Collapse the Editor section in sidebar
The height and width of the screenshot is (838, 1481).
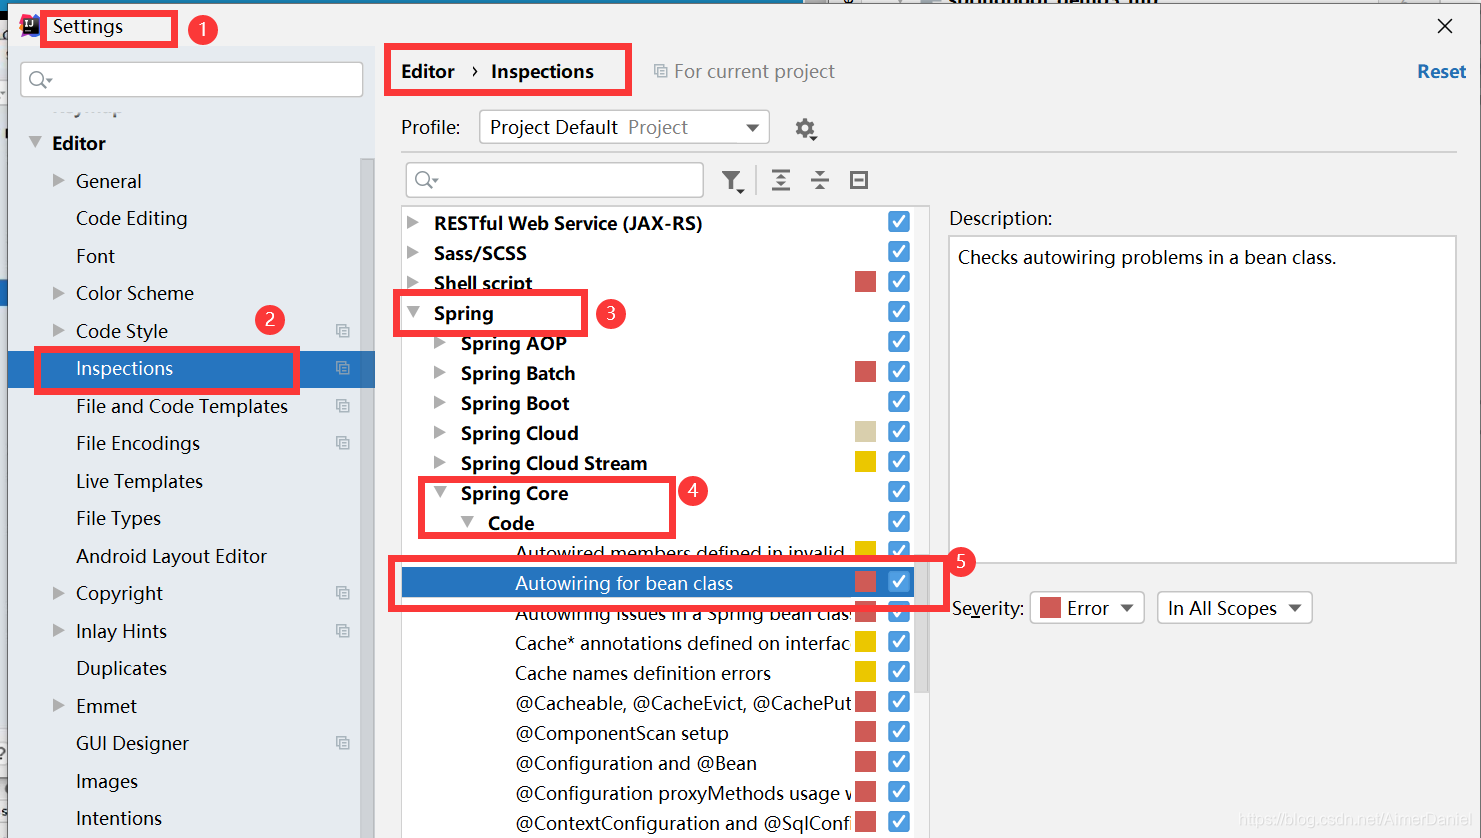(x=36, y=142)
